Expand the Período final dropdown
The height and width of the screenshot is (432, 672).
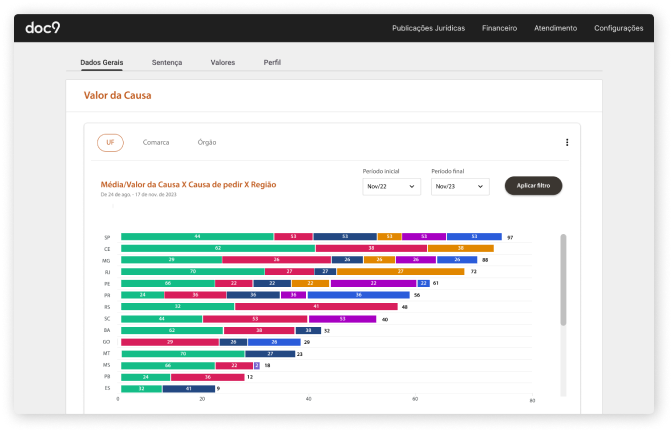click(x=460, y=186)
